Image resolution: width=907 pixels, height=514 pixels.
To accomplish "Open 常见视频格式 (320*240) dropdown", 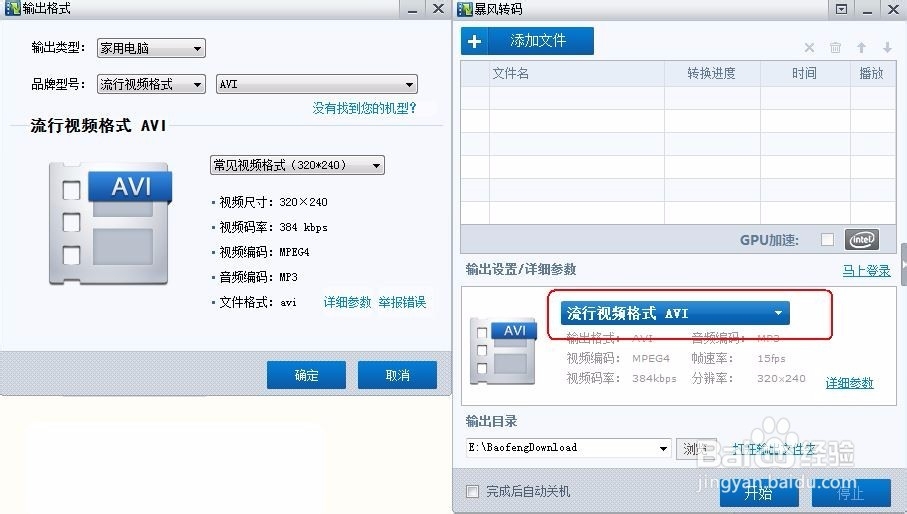I will click(x=297, y=165).
